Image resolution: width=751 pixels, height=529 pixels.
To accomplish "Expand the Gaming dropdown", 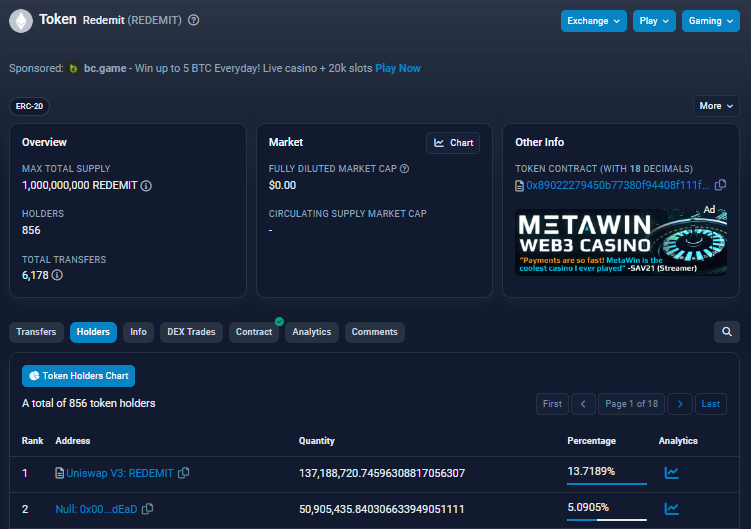I will (x=710, y=21).
